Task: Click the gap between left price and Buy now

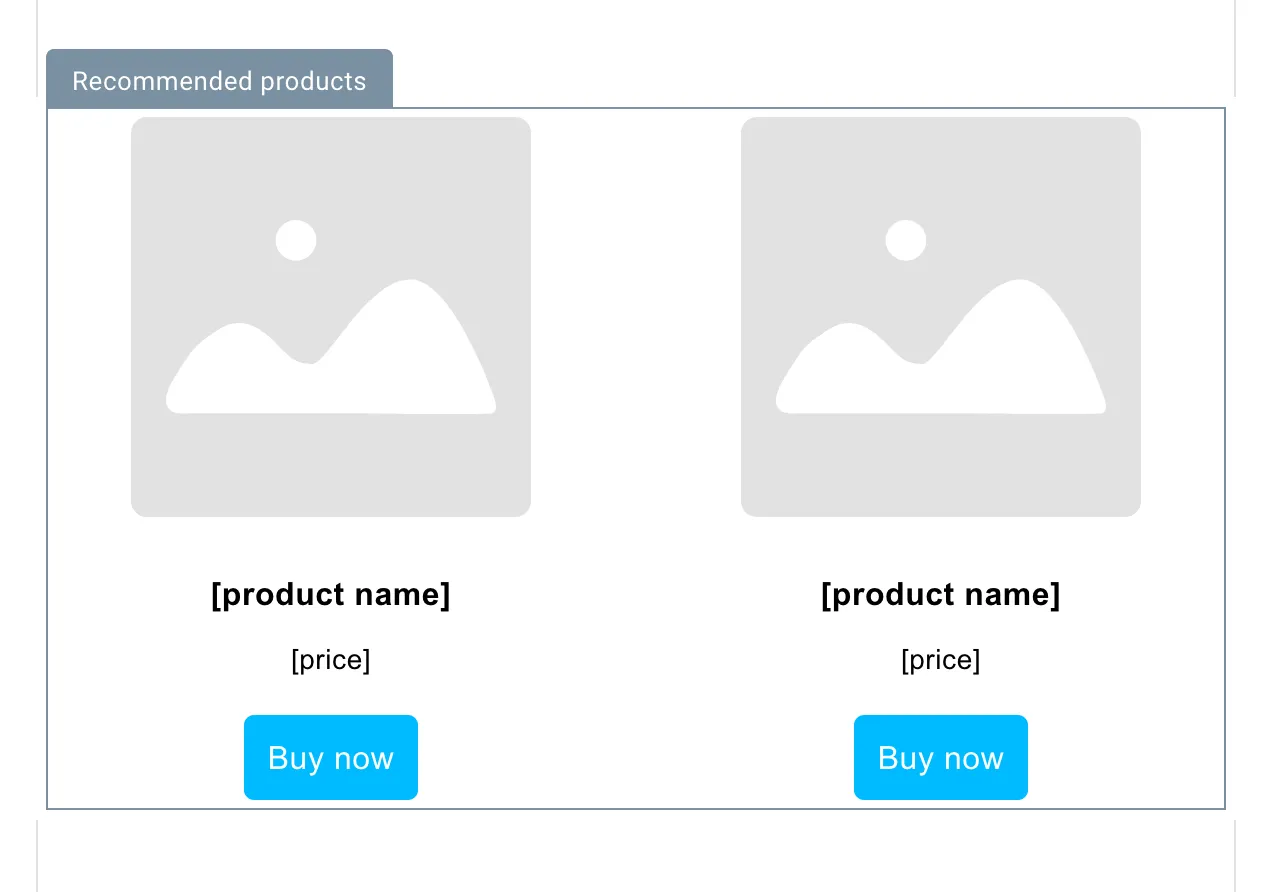Action: 331,696
